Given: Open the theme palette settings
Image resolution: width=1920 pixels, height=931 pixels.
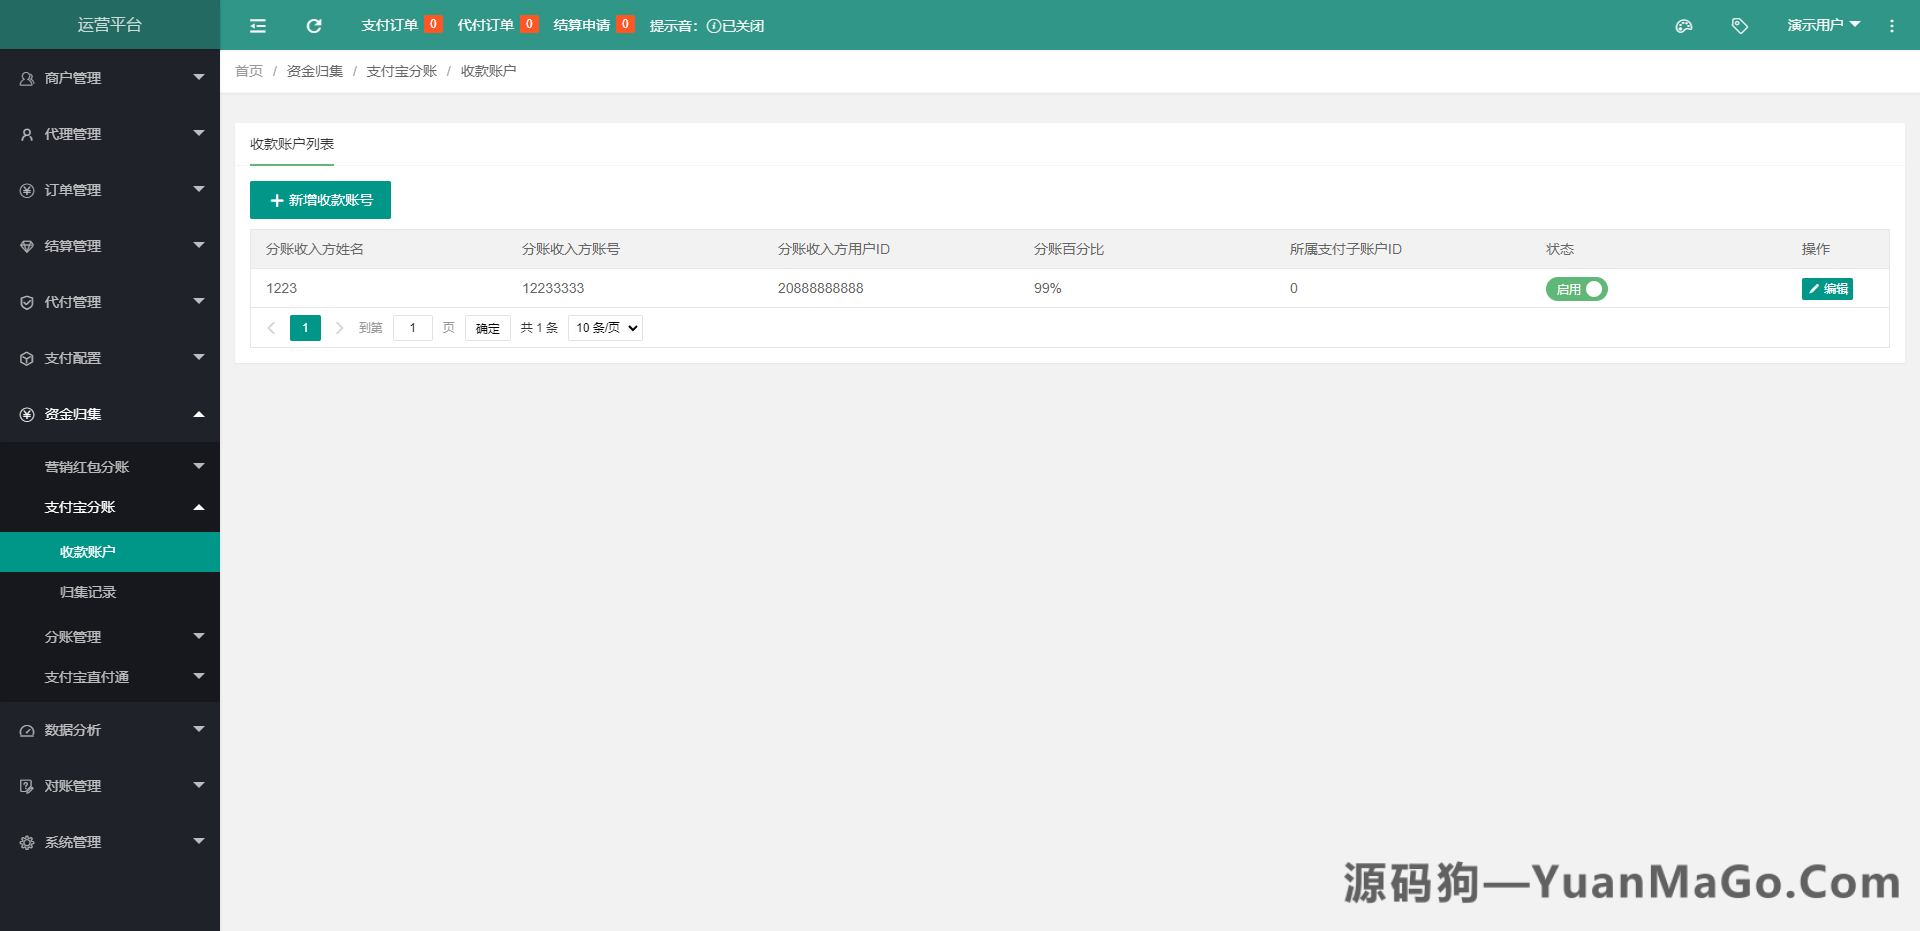Looking at the screenshot, I should point(1684,25).
